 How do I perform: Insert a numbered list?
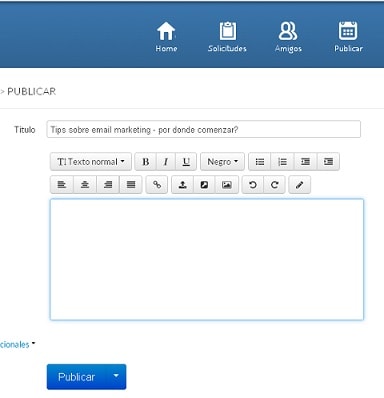click(x=282, y=162)
